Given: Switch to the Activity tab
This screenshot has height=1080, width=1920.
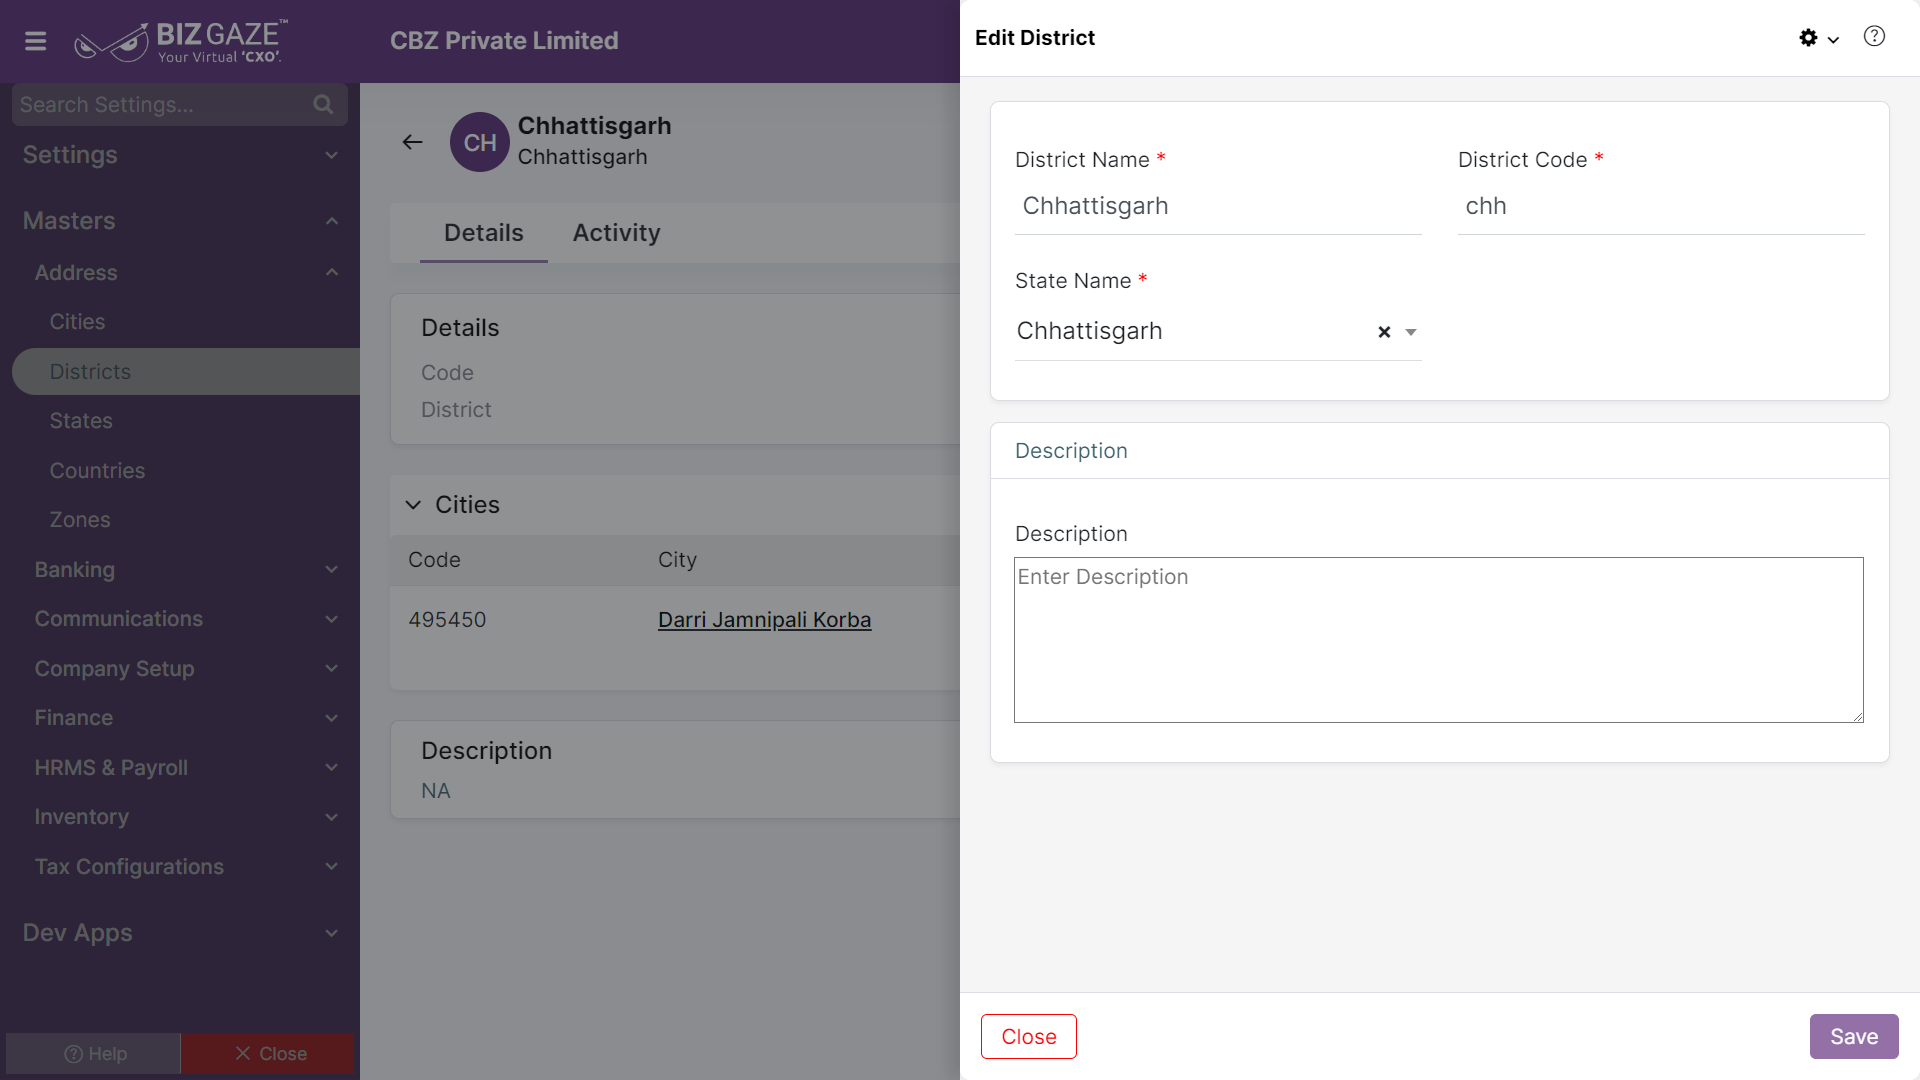Looking at the screenshot, I should pos(616,233).
